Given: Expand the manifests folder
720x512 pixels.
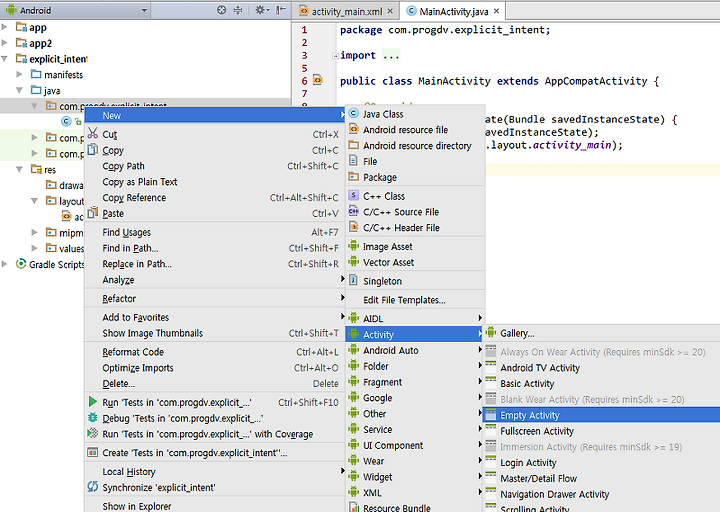Looking at the screenshot, I should coord(19,74).
